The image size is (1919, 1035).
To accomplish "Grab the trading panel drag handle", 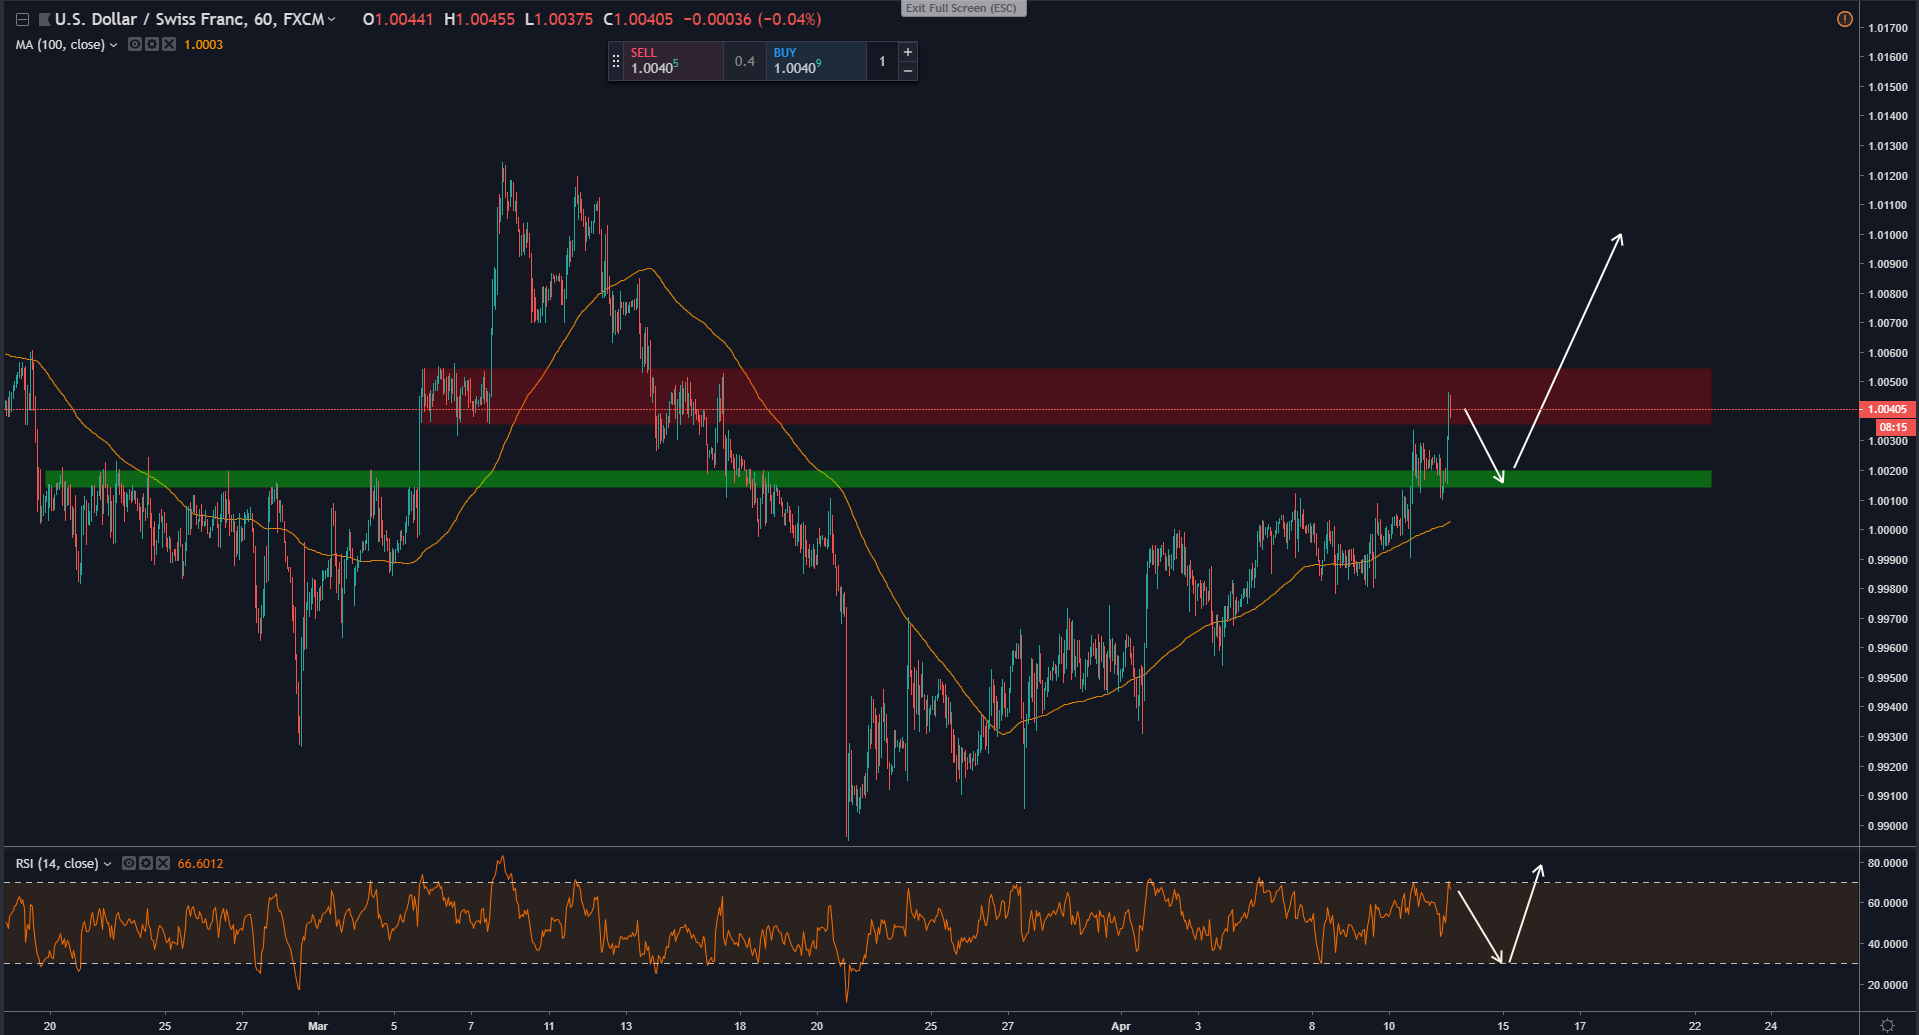I will (616, 61).
